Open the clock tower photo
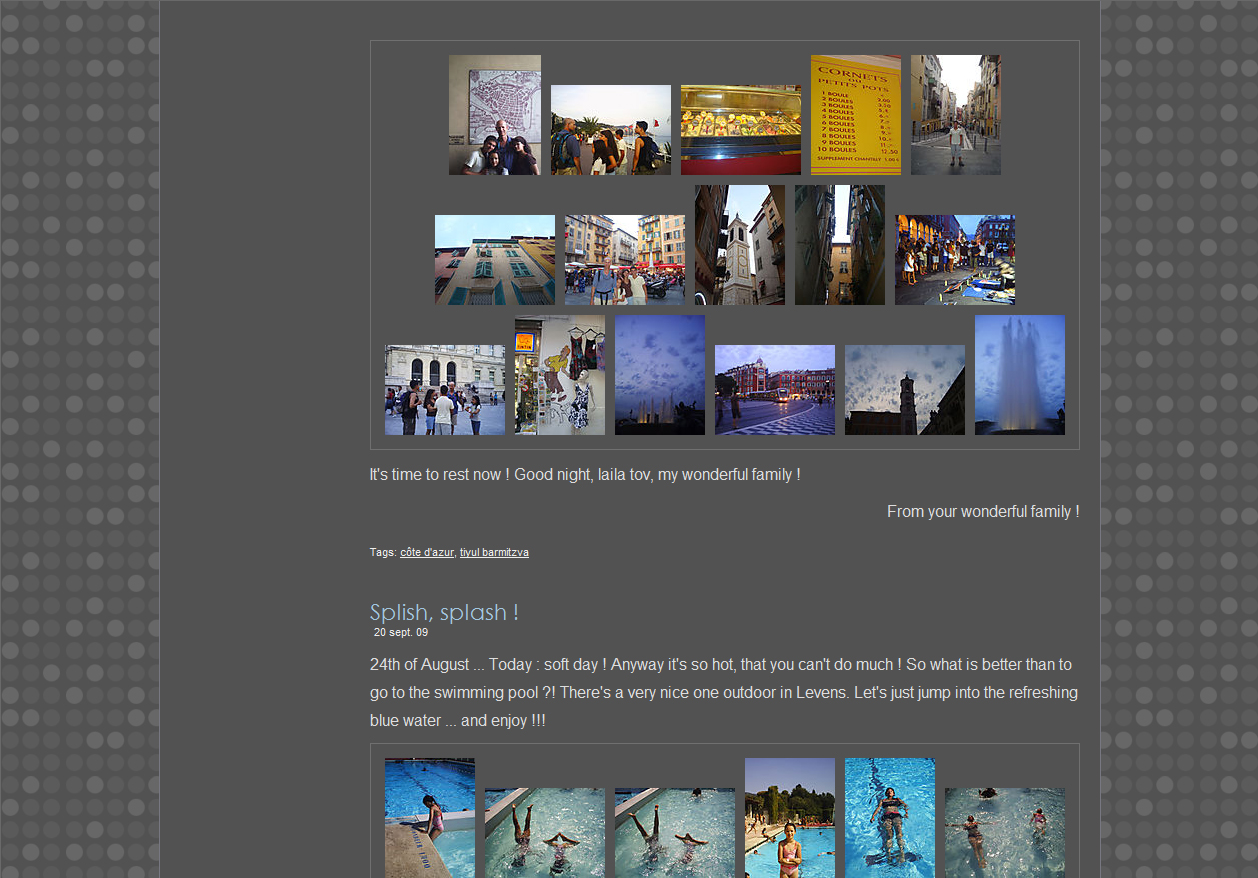Screen dimensions: 1258x878 [x=739, y=245]
